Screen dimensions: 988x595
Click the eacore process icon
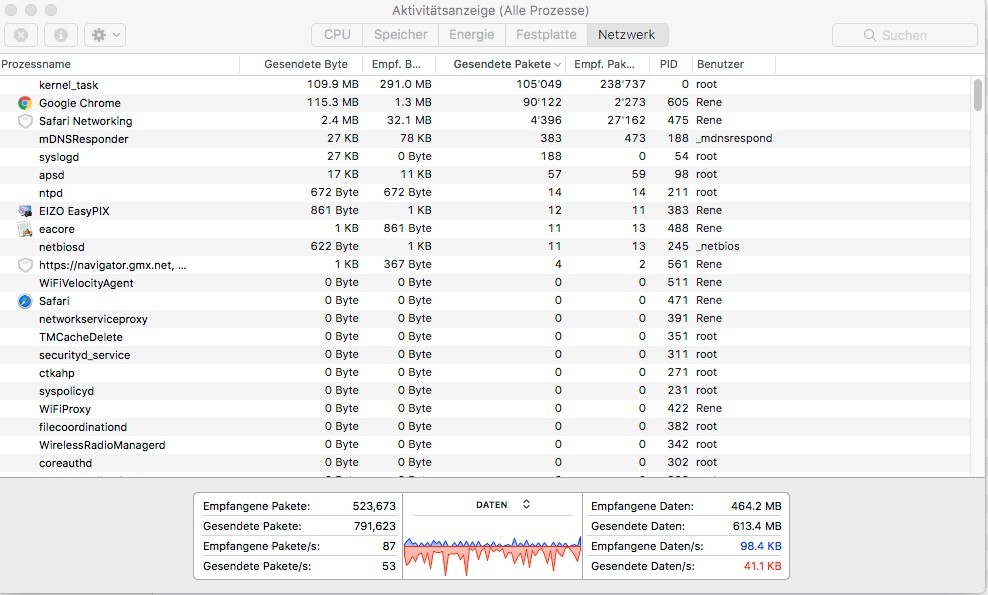(x=25, y=229)
